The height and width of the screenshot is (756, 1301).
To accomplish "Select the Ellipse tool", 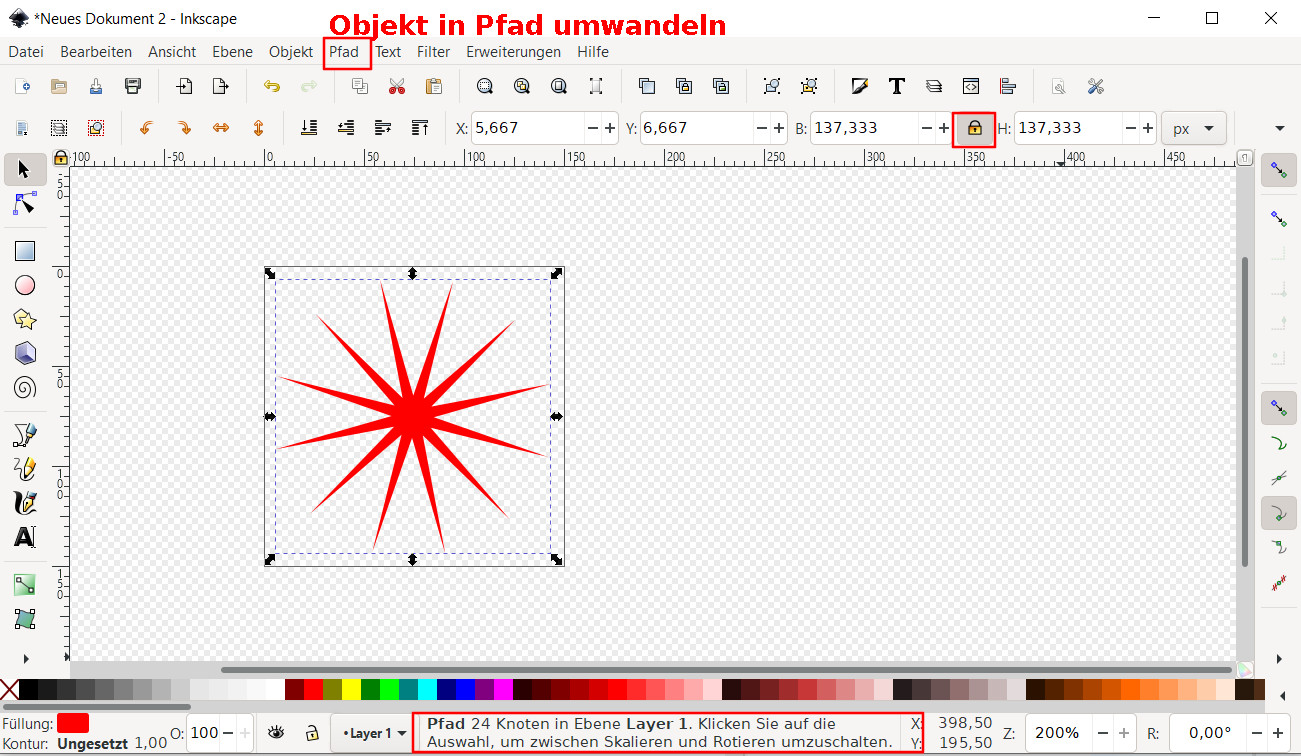I will 25,285.
